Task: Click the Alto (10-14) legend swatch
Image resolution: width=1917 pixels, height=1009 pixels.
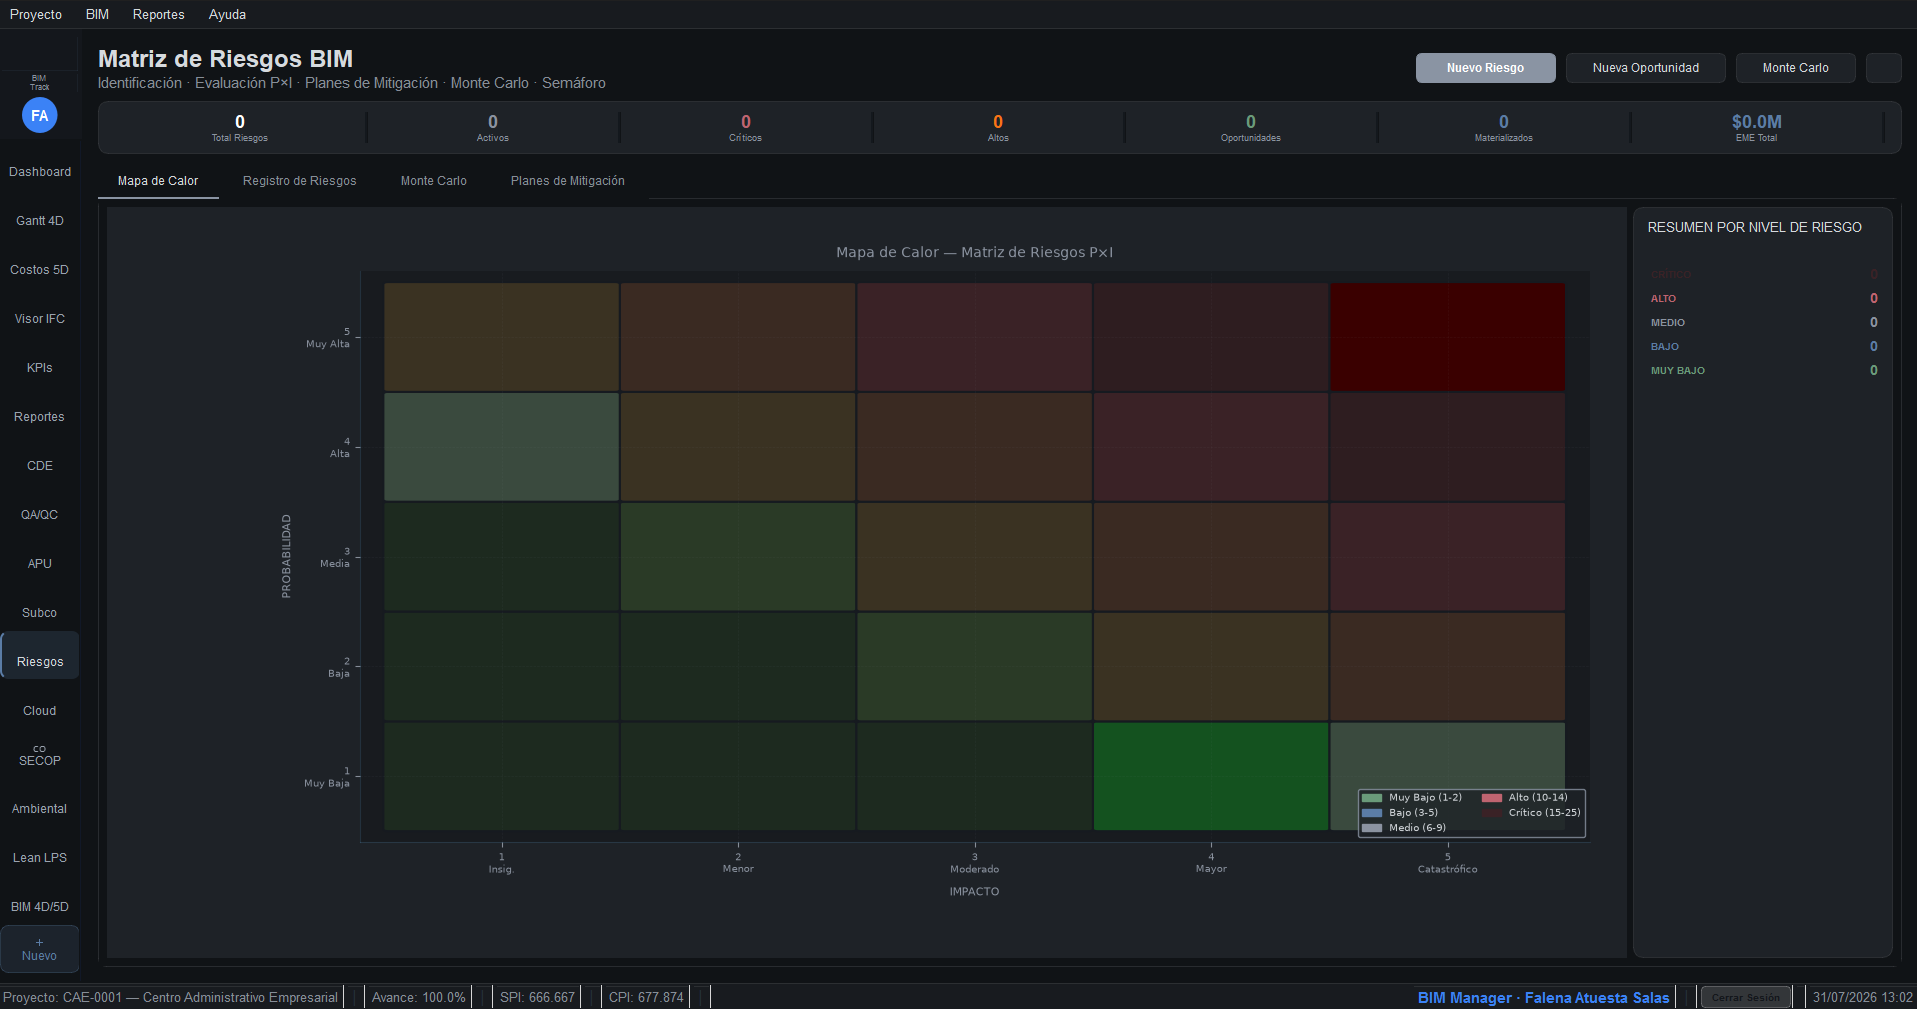Action: pos(1492,798)
